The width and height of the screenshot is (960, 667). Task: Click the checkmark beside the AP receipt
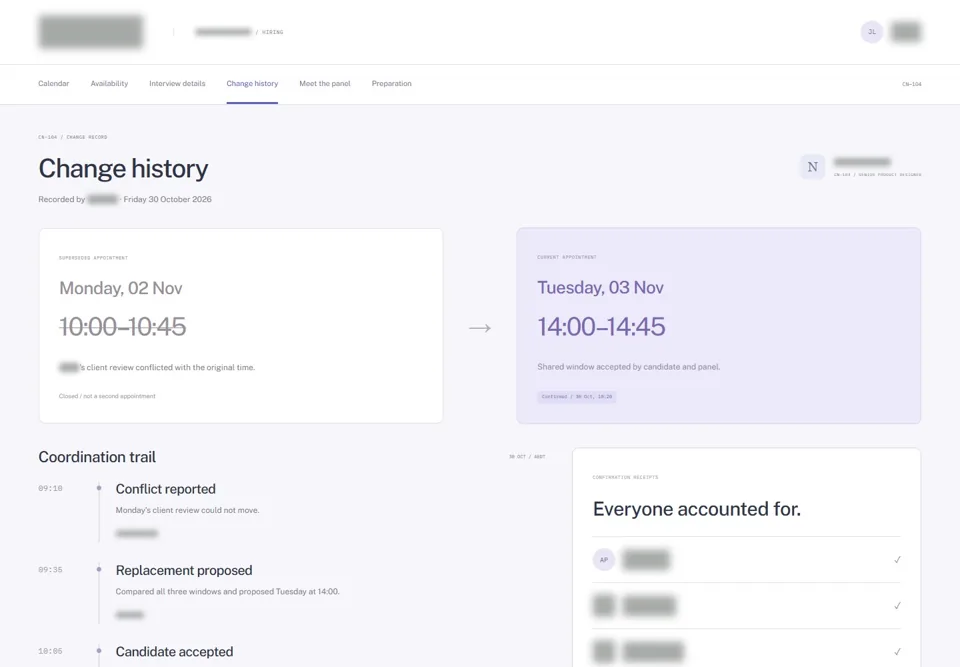point(897,559)
